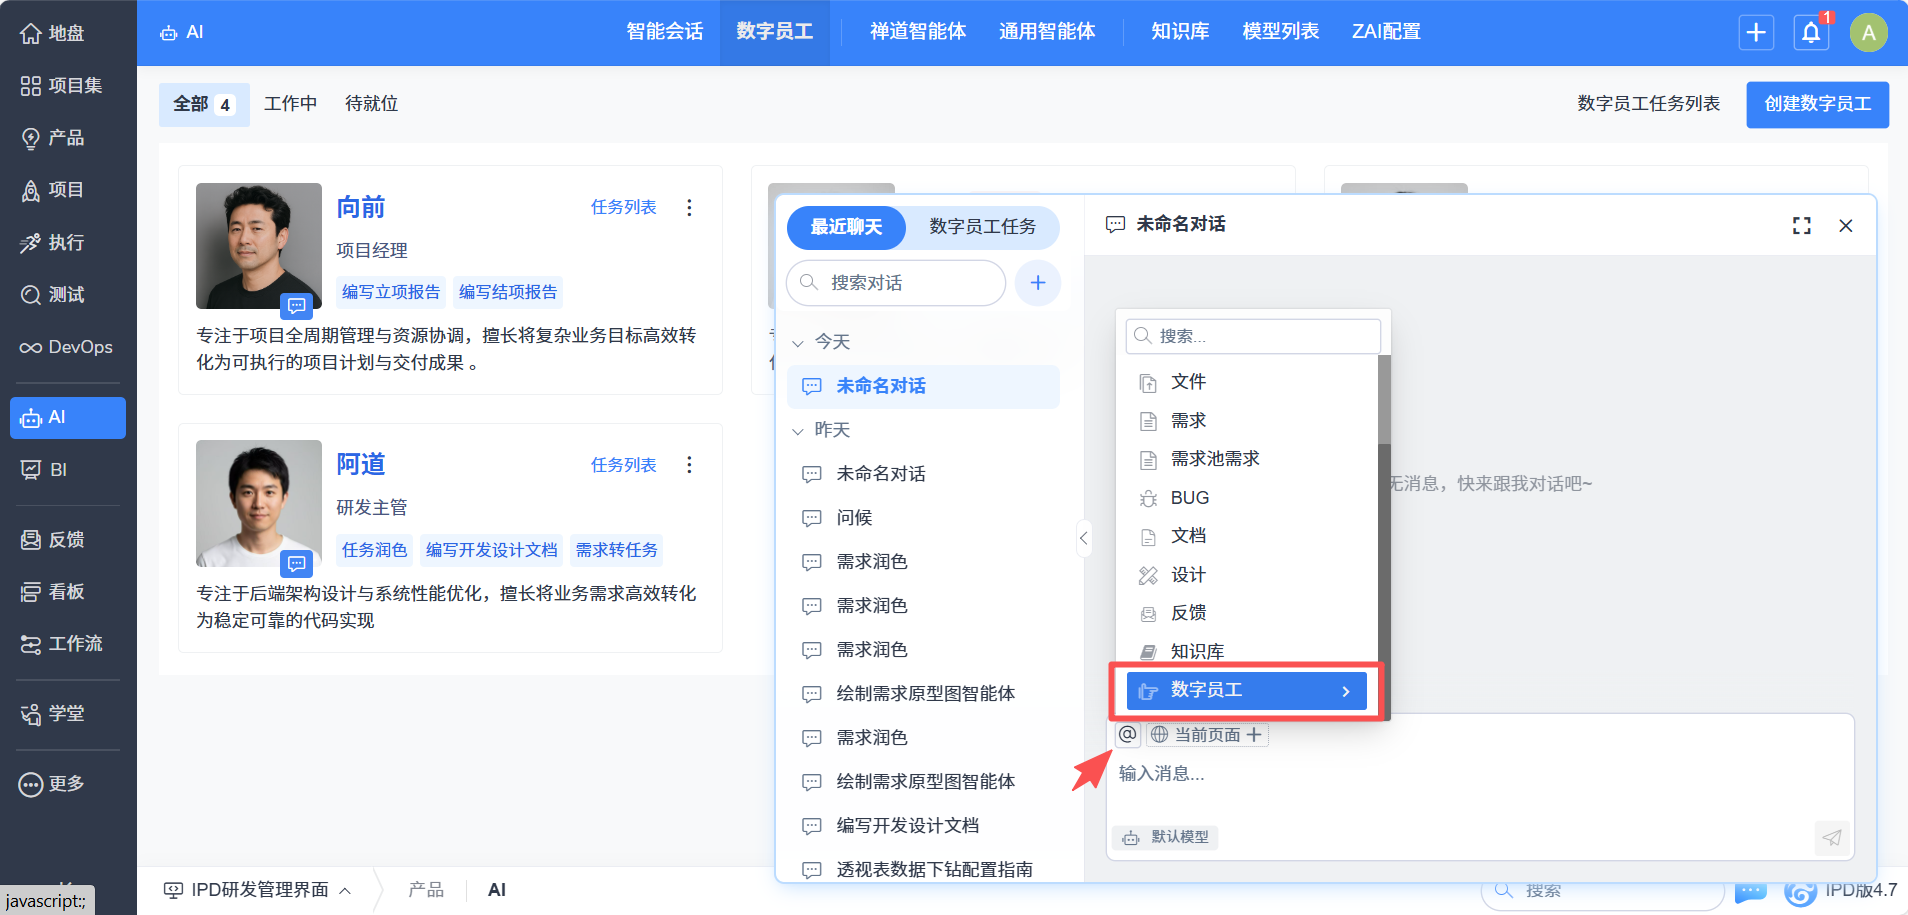The image size is (1908, 915).
Task: Click the @ mention icon
Action: (x=1128, y=735)
